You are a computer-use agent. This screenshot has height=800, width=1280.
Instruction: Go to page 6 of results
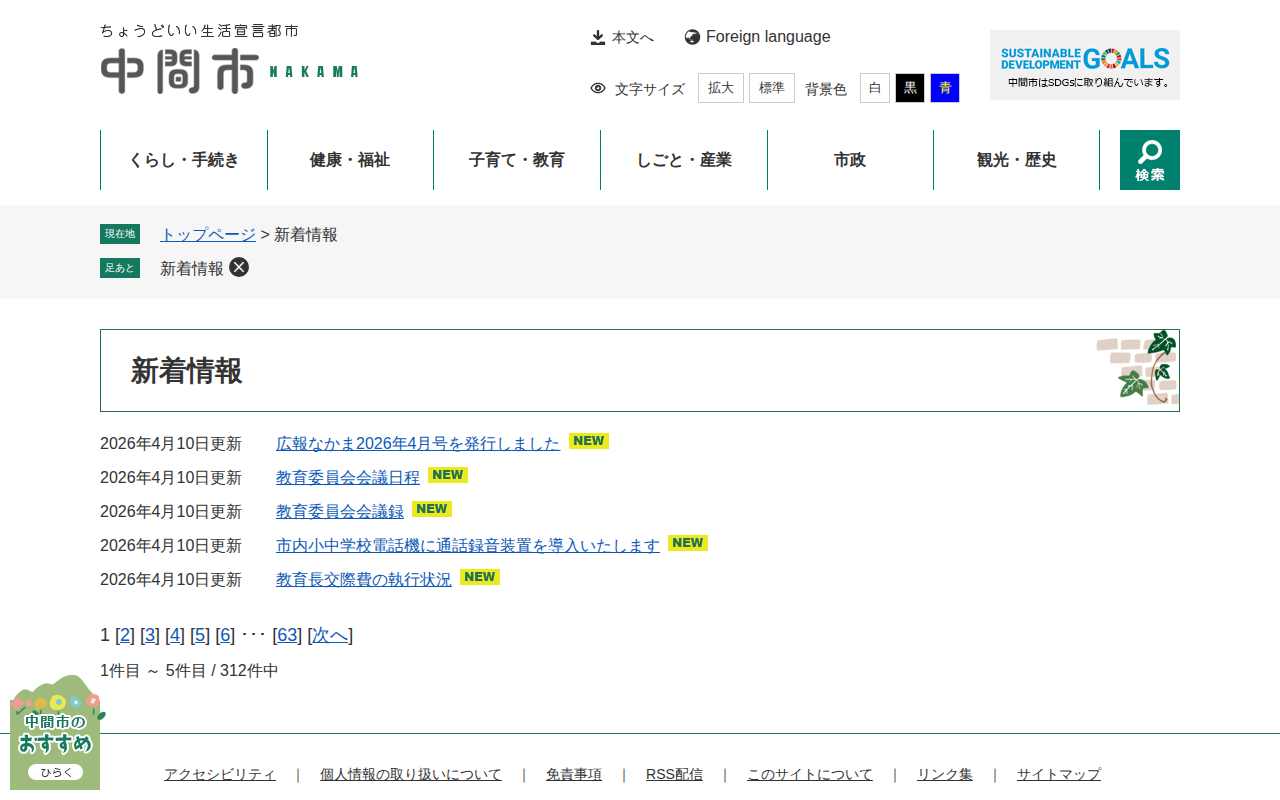(x=225, y=635)
